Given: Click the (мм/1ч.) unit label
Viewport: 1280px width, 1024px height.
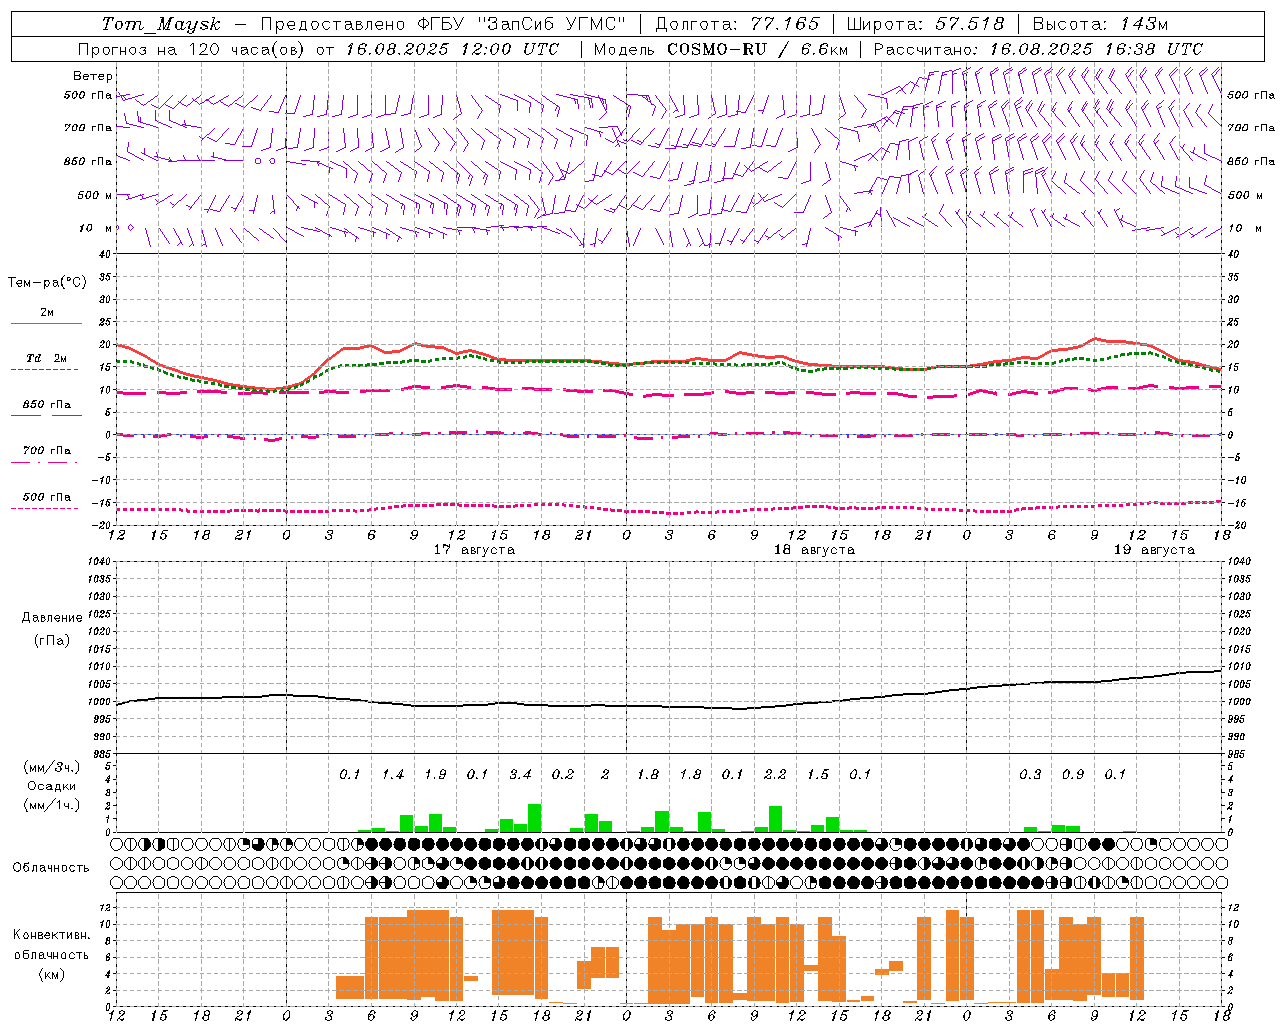Looking at the screenshot, I should pyautogui.click(x=51, y=804).
